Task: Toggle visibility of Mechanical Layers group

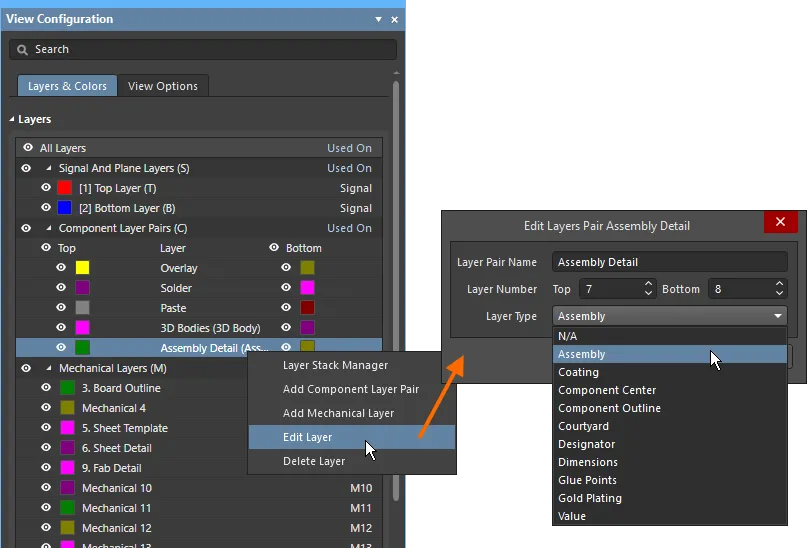Action: [x=26, y=368]
